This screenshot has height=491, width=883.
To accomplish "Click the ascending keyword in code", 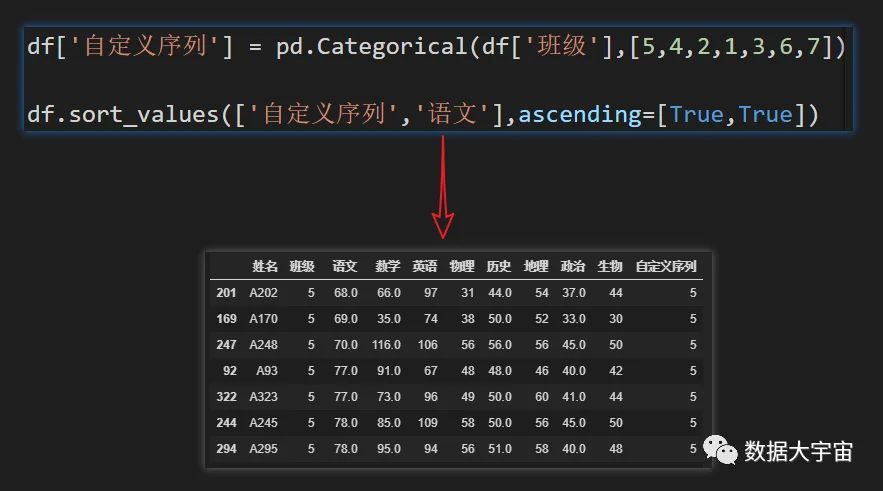I will click(579, 115).
